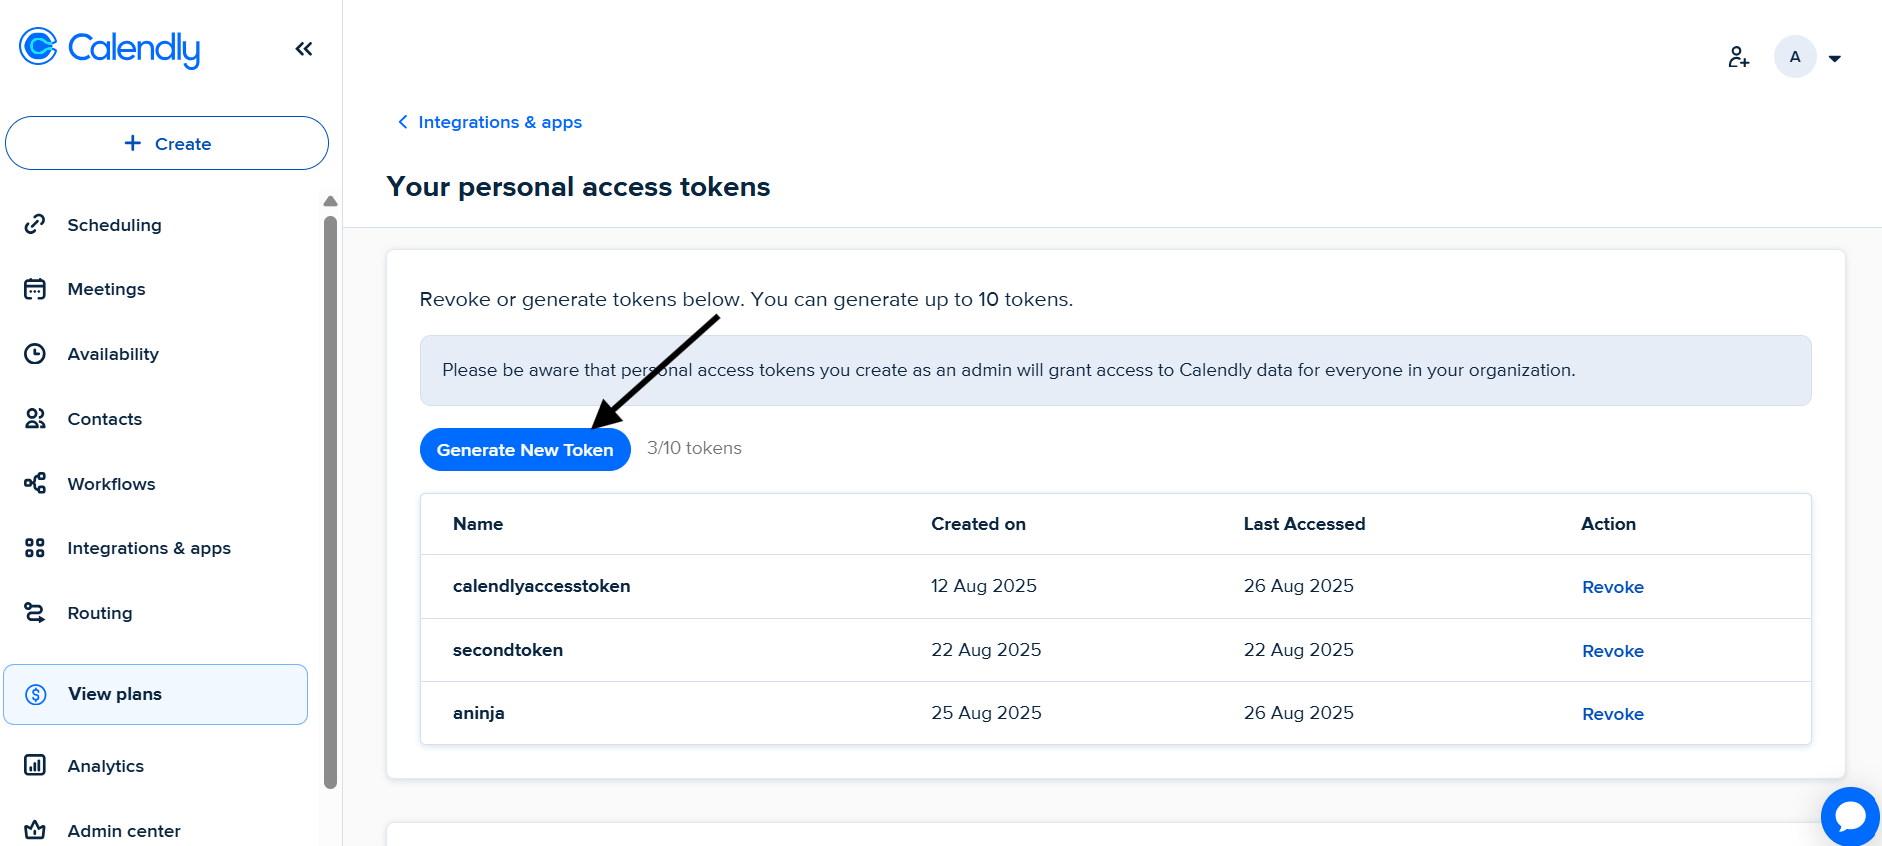
Task: Open the account avatar dropdown arrow
Action: pos(1835,58)
